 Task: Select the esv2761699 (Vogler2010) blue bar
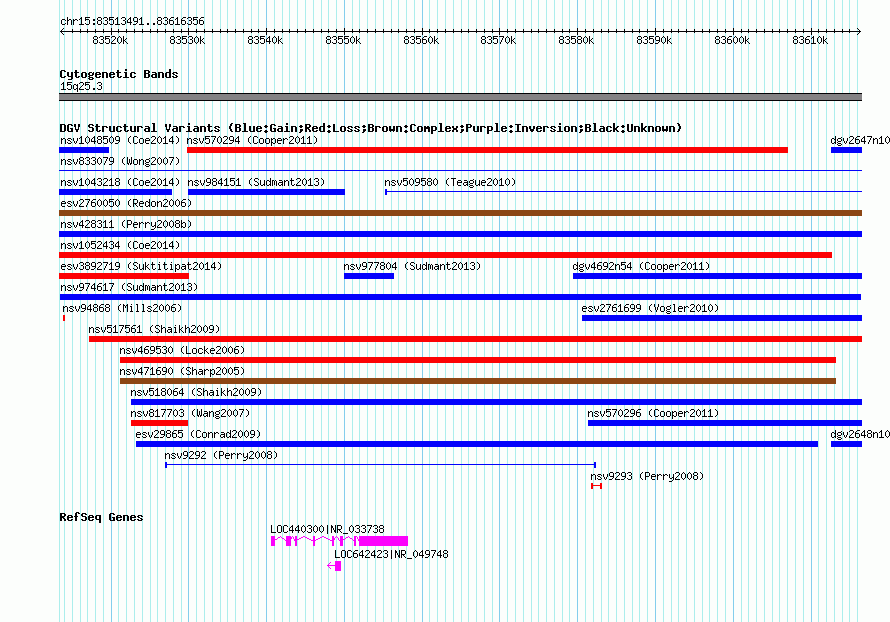[722, 318]
